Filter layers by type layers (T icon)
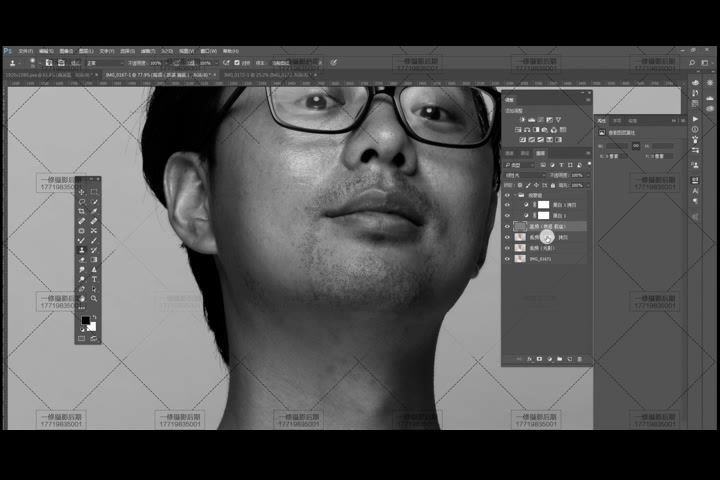 tap(562, 165)
